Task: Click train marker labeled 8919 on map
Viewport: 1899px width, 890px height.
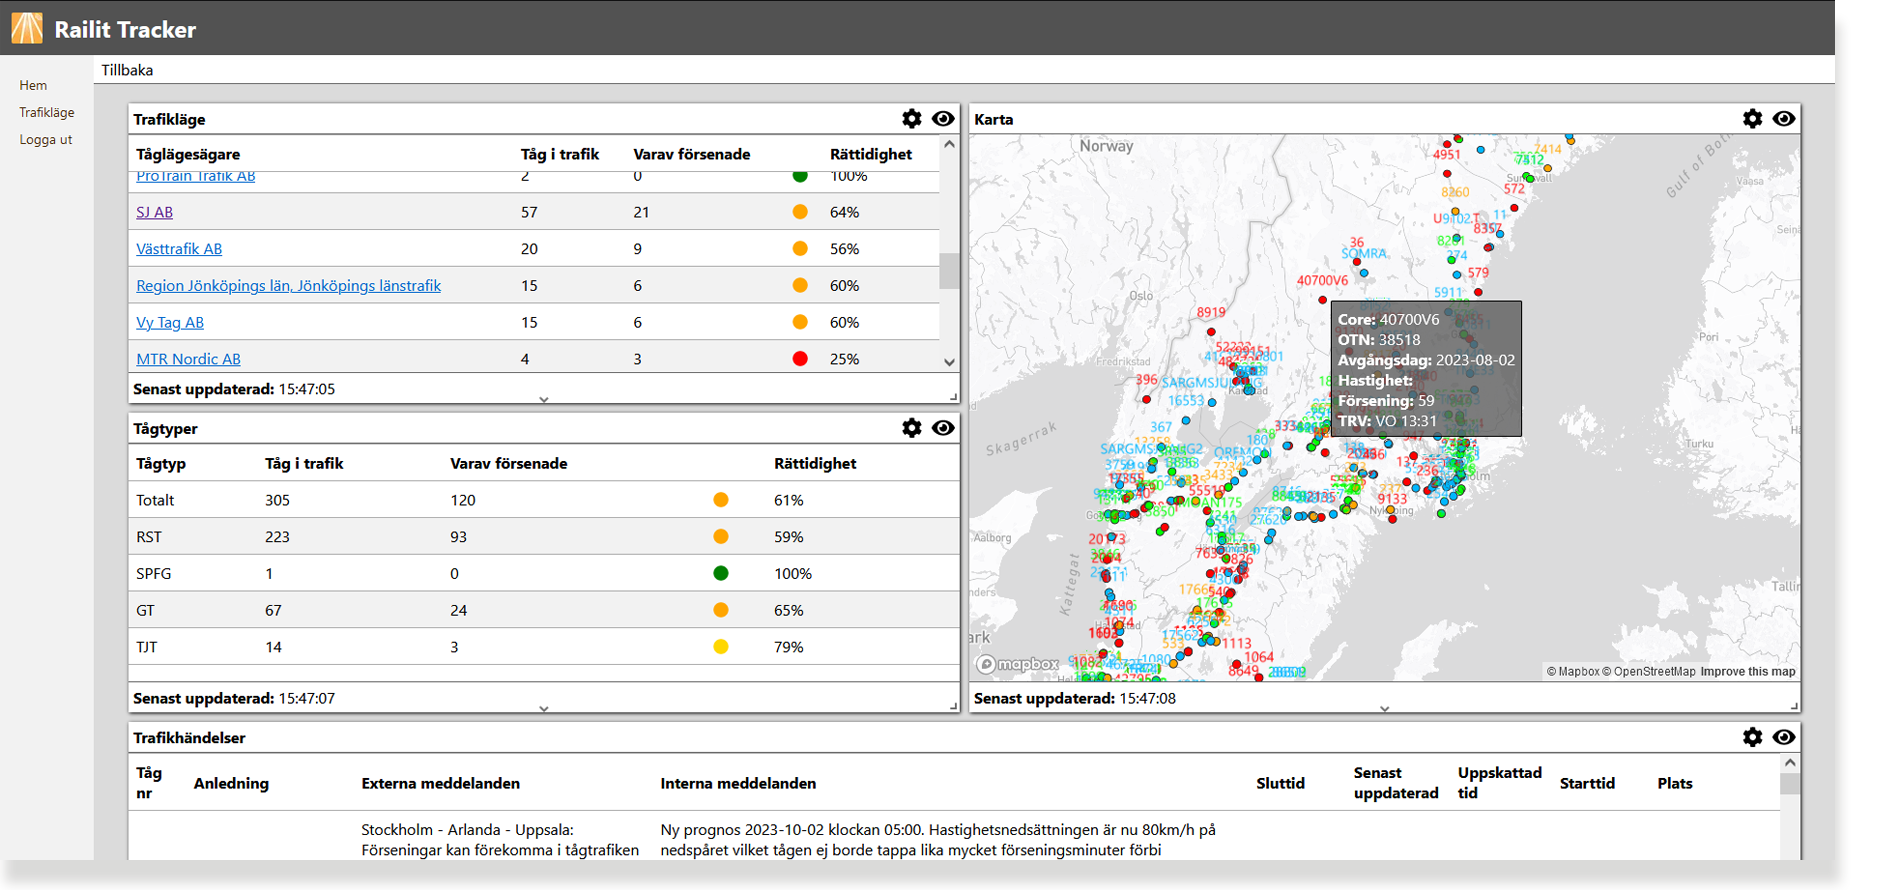Action: 1211,331
